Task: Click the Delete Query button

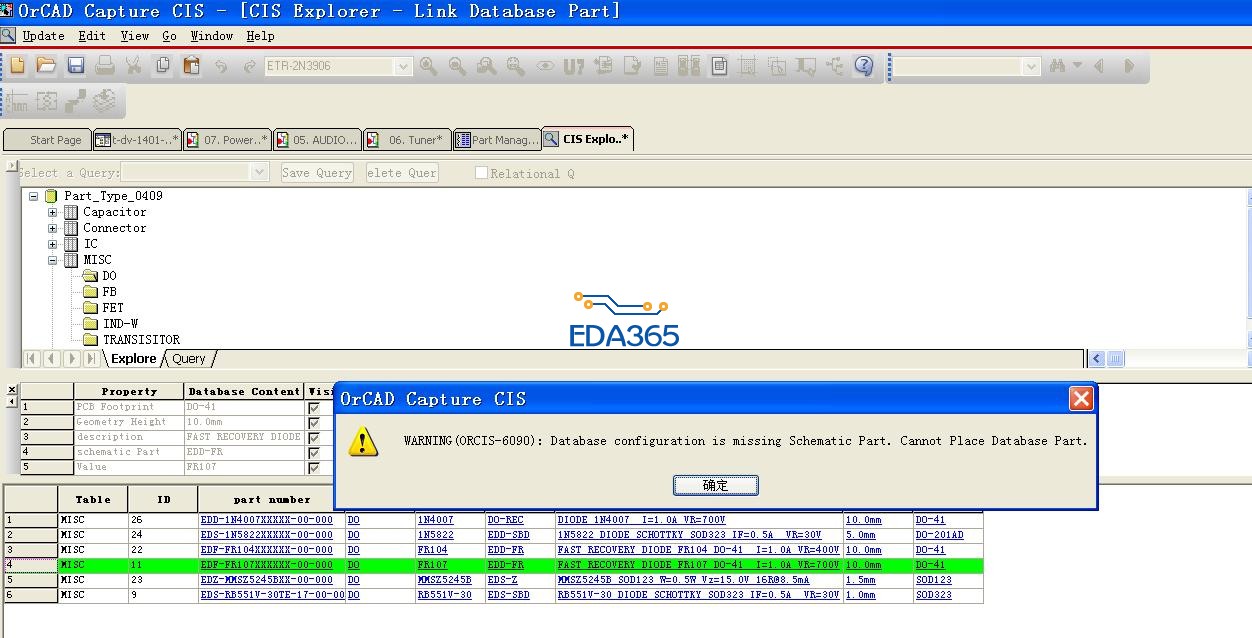Action: pos(402,172)
